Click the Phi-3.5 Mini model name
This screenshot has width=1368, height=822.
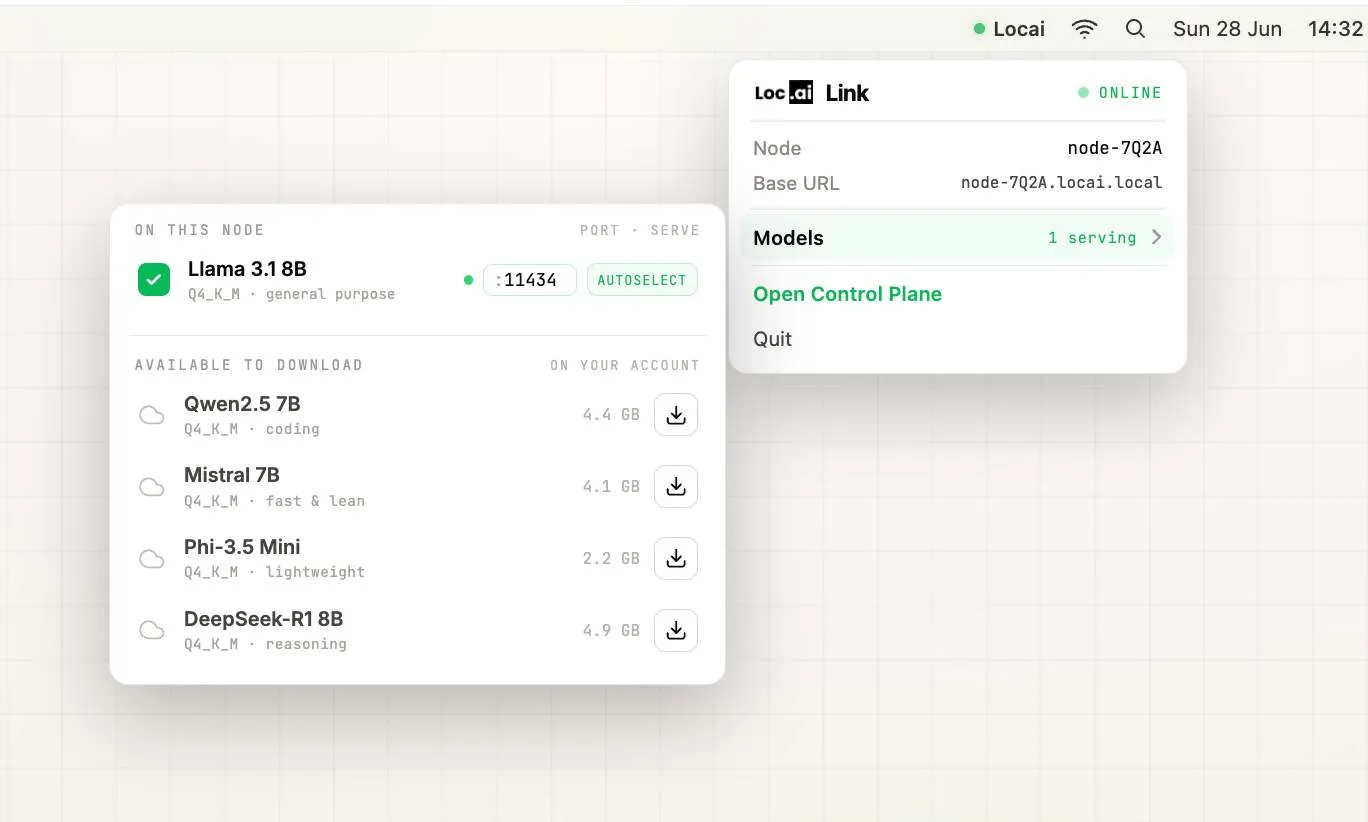pos(242,547)
